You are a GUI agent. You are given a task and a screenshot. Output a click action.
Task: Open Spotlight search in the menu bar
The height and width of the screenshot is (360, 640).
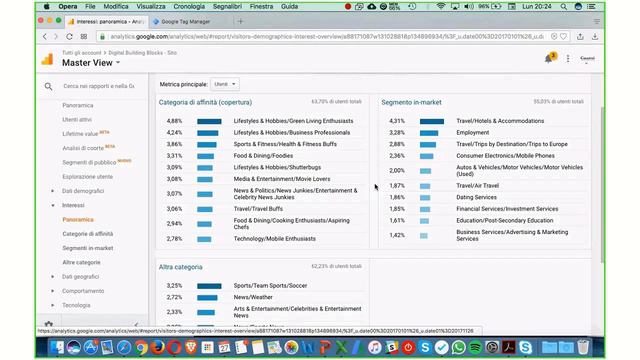click(x=564, y=7)
